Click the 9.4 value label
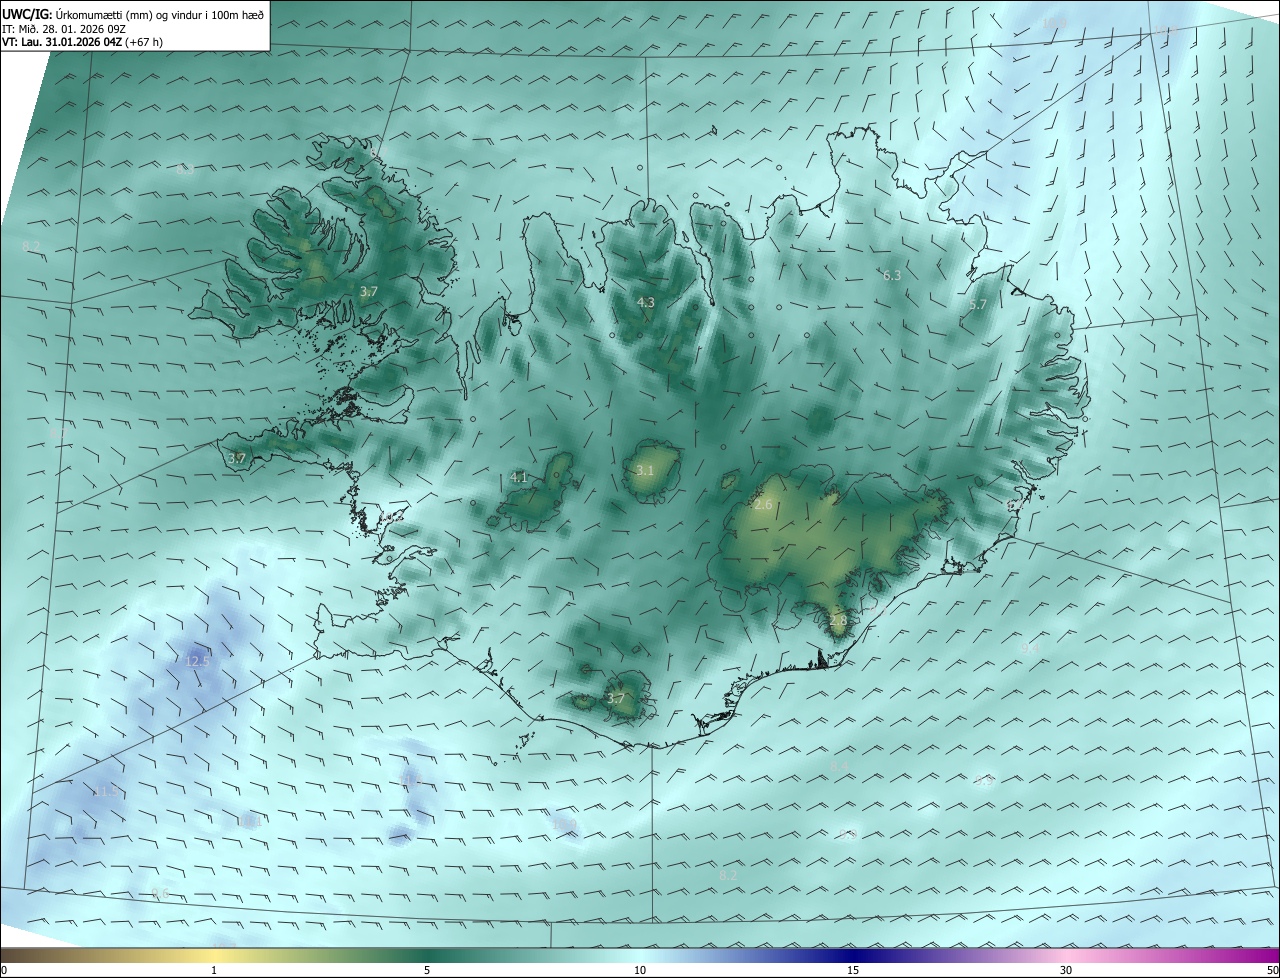This screenshot has height=978, width=1280. 1030,648
